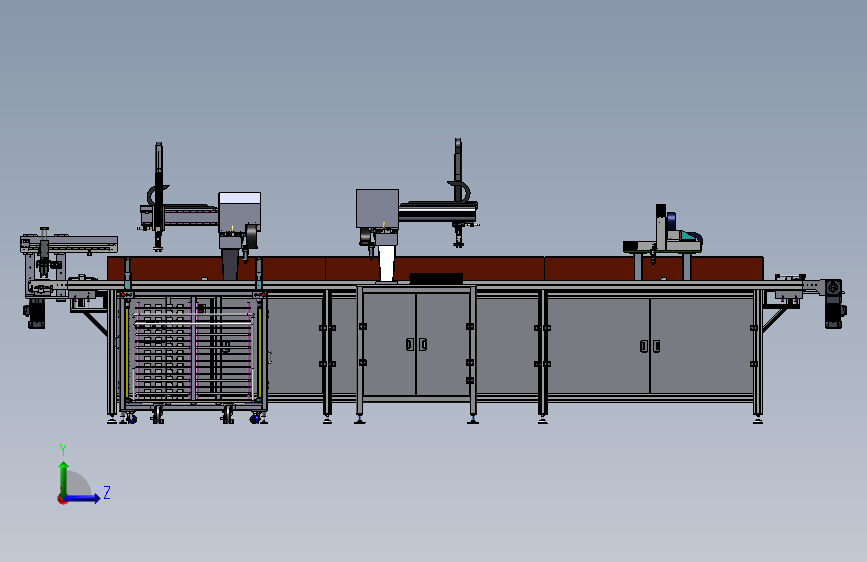Select the center cabinet's left door handle
867x562 pixels.
pos(410,345)
